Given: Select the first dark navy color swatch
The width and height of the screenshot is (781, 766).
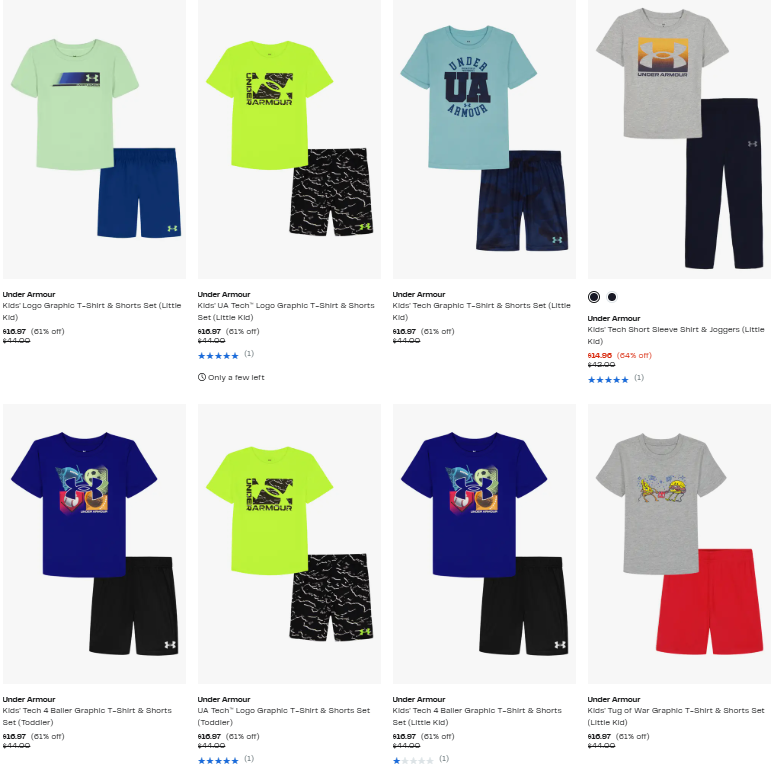Looking at the screenshot, I should (594, 297).
